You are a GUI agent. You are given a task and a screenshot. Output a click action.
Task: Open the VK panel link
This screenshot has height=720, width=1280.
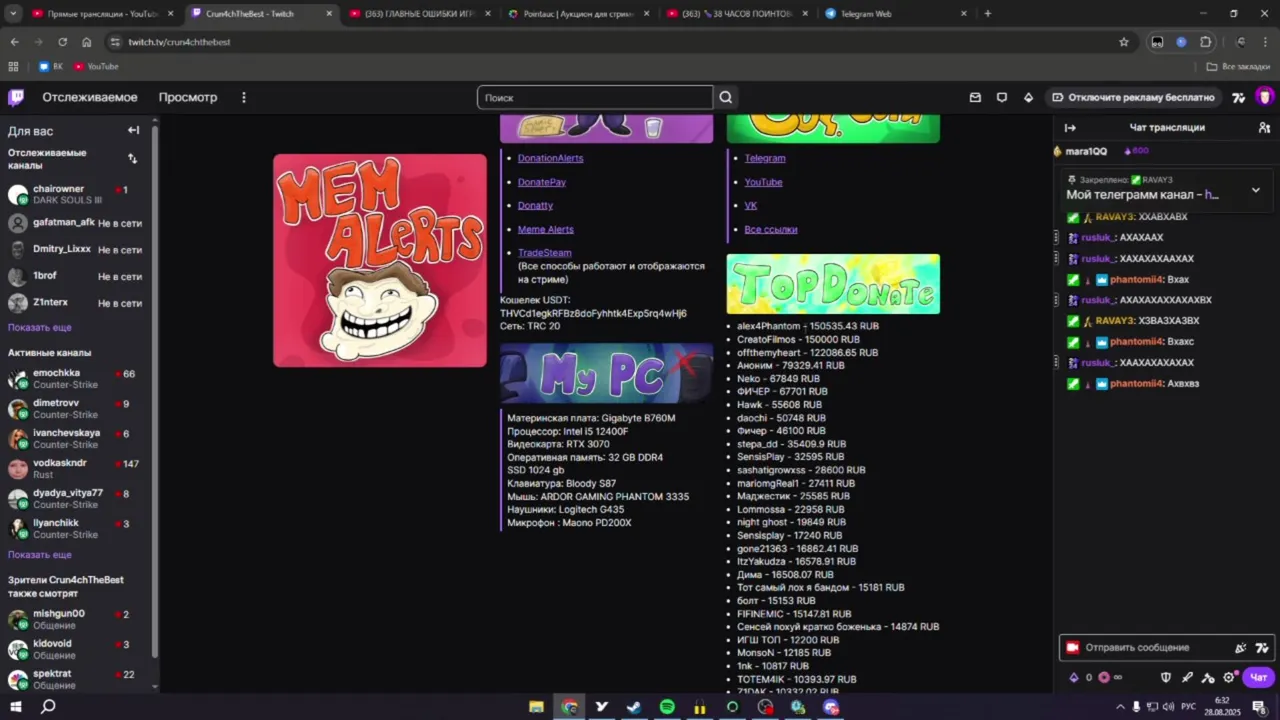coord(751,205)
